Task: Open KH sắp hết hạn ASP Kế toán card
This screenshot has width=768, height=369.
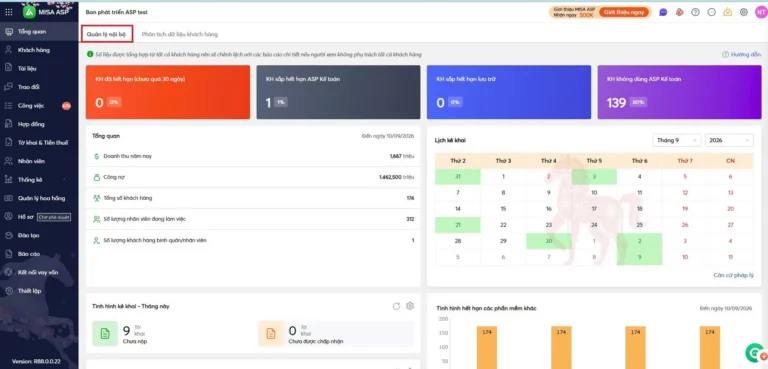Action: 338,92
